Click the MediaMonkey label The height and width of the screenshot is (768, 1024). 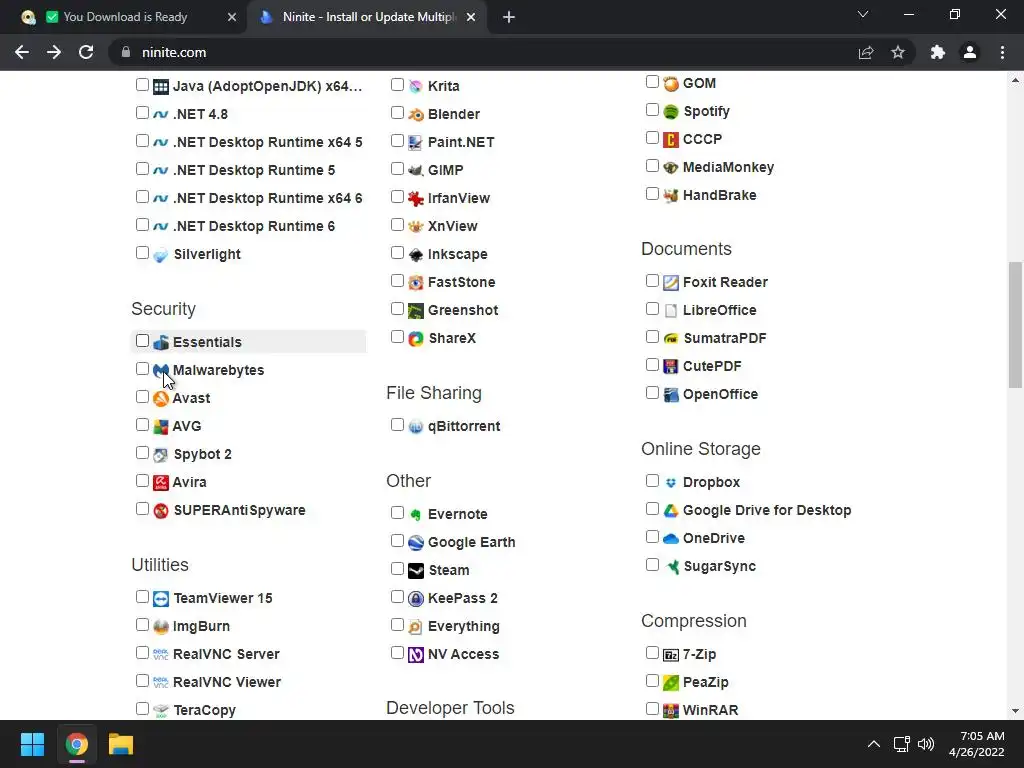(728, 167)
